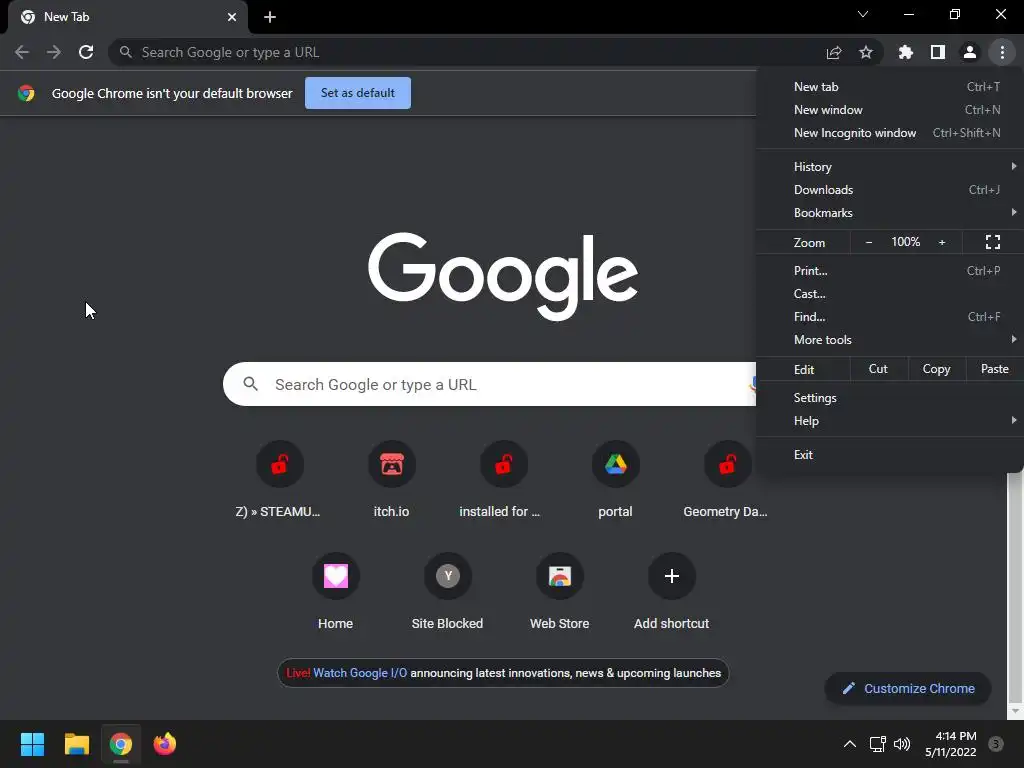This screenshot has height=768, width=1024.
Task: Open the tab search chevron
Action: point(863,14)
